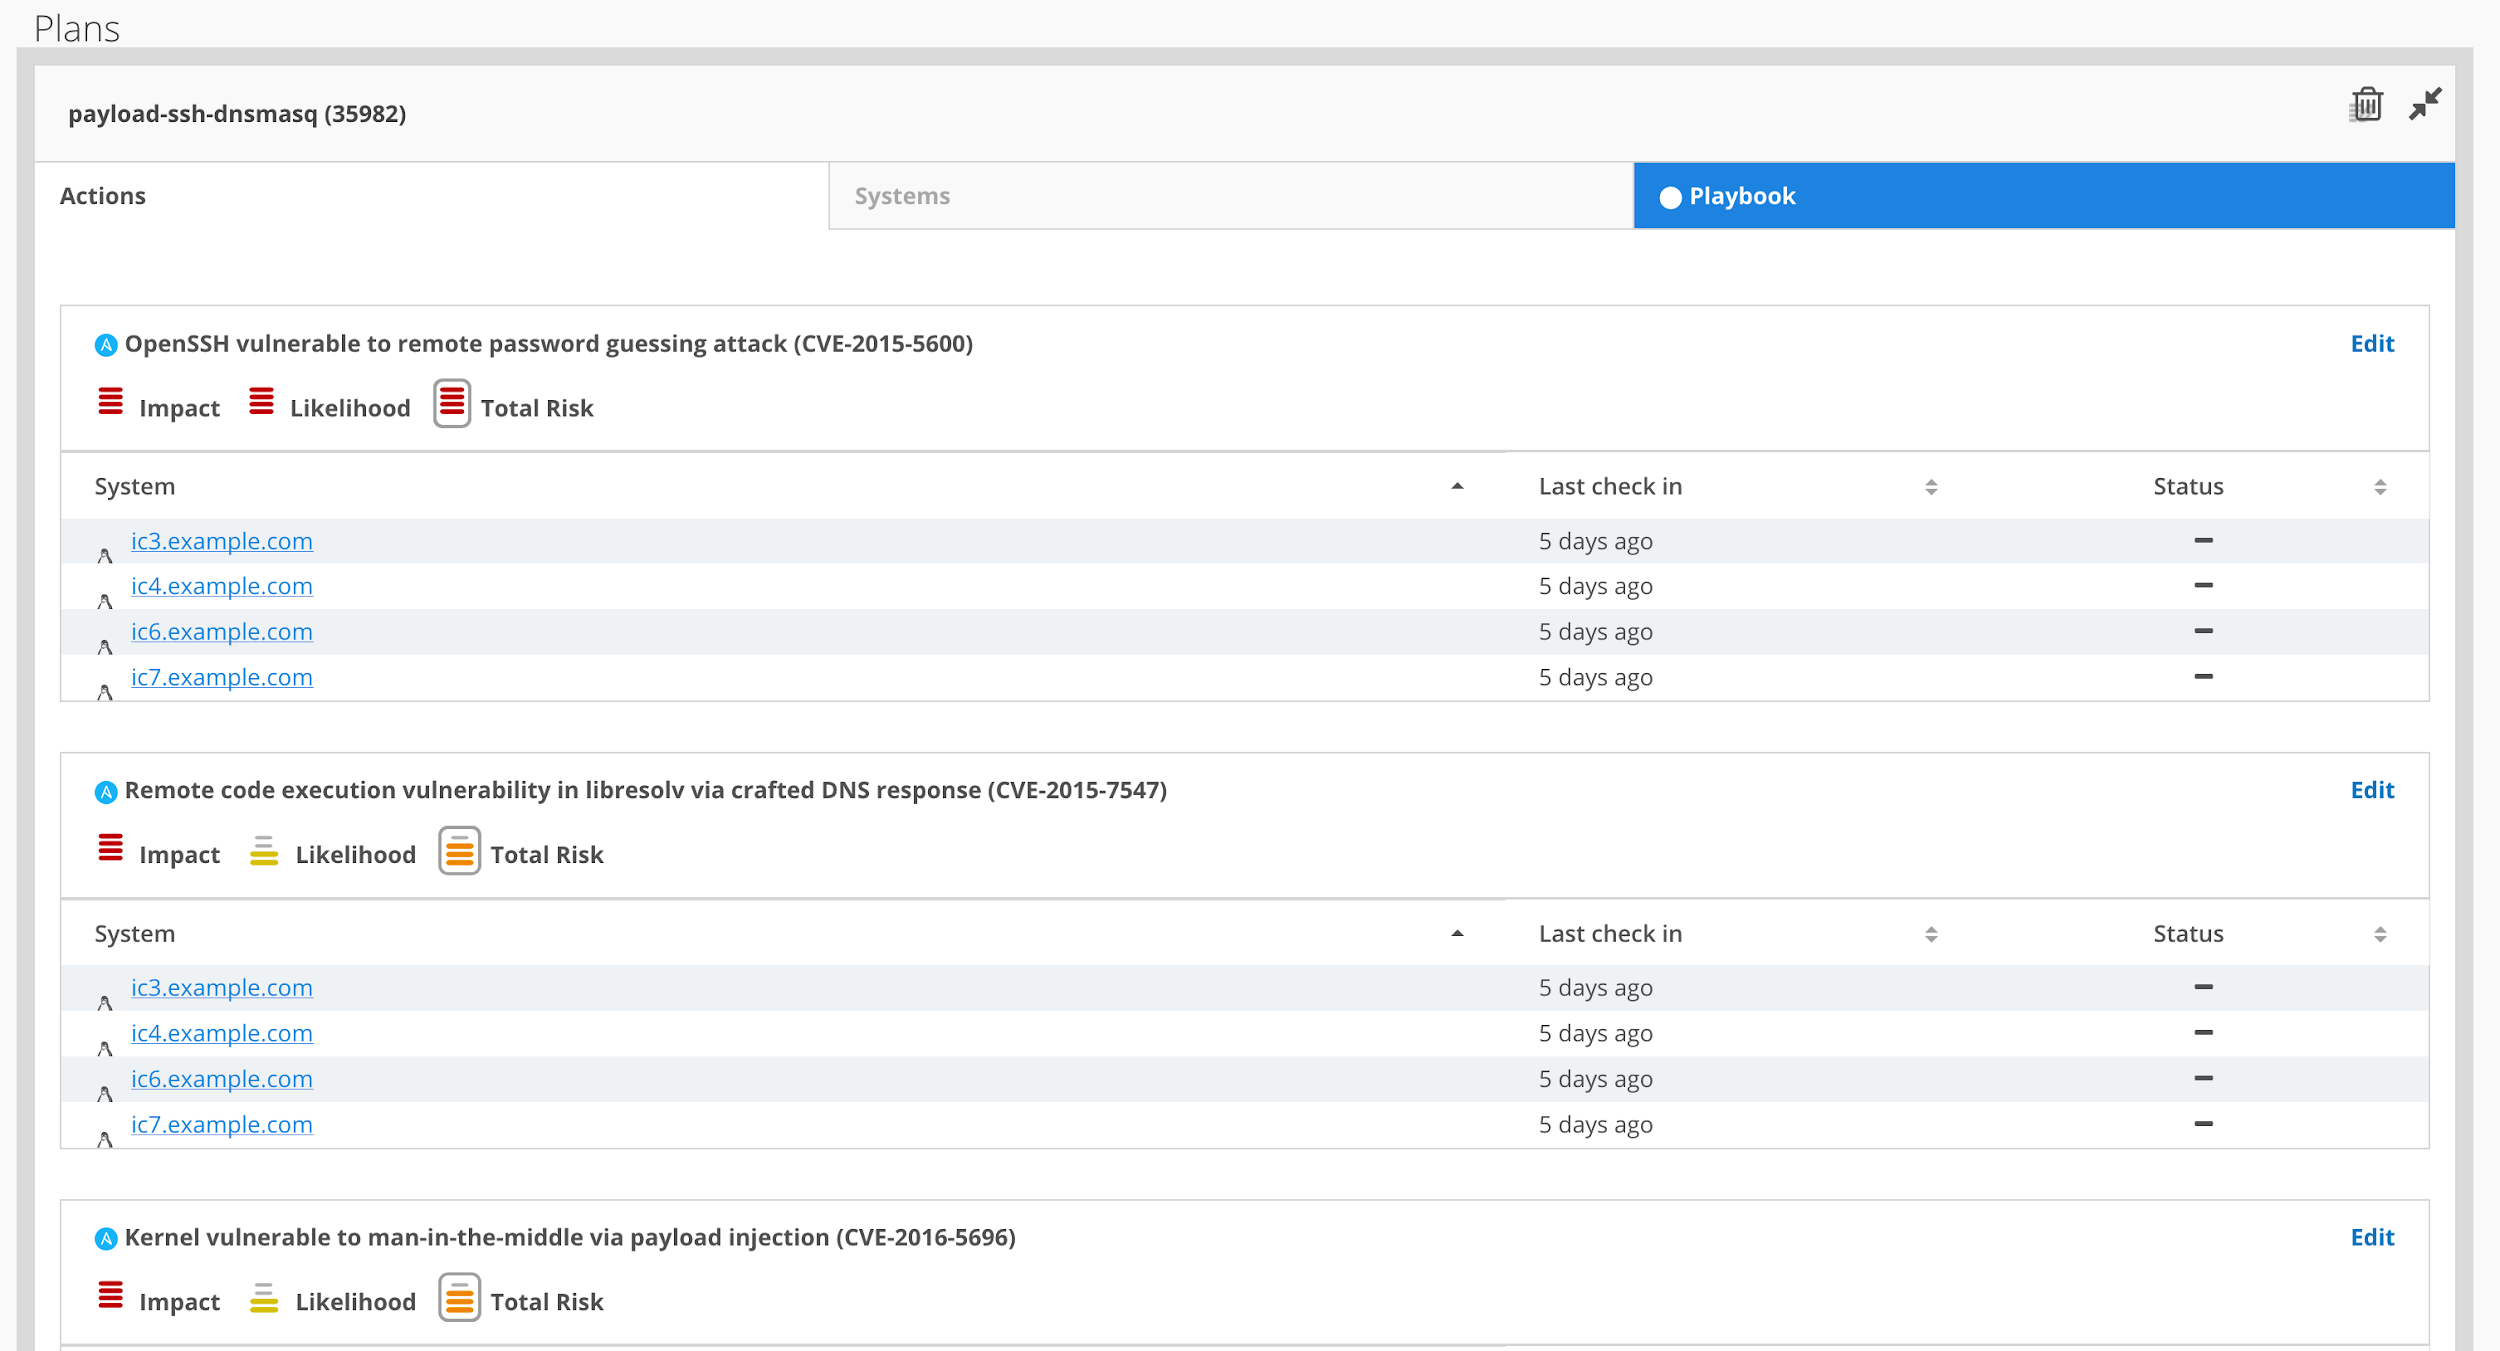Click OpenSSH rule's red Impact bars icon
The width and height of the screenshot is (2500, 1351).
click(x=111, y=401)
